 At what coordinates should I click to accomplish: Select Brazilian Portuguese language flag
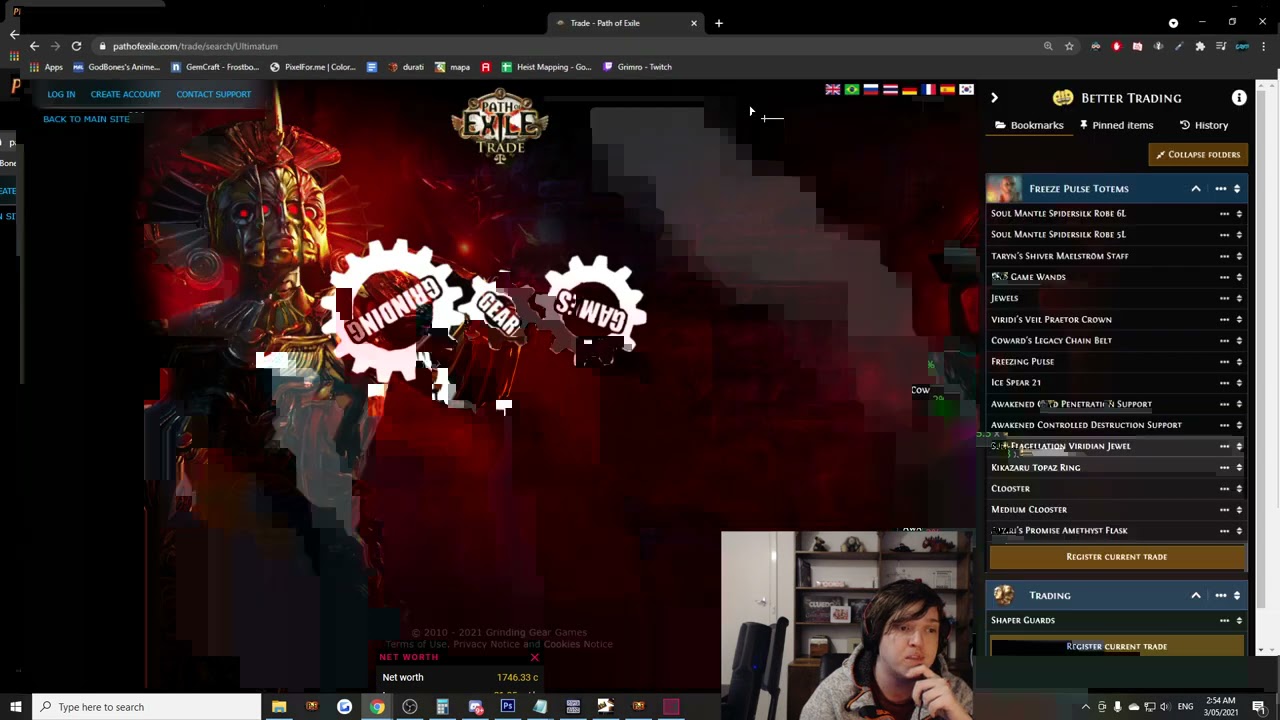[x=852, y=90]
